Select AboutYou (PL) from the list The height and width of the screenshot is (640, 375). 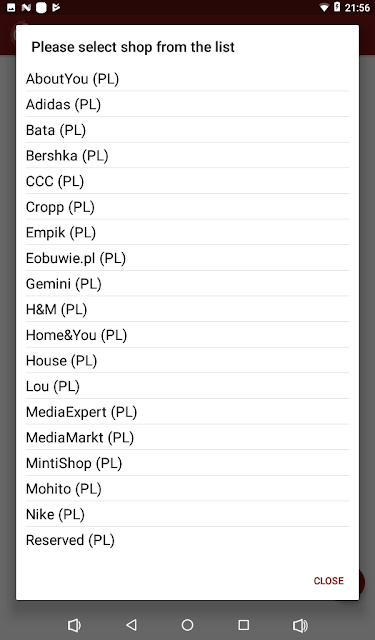(x=187, y=78)
